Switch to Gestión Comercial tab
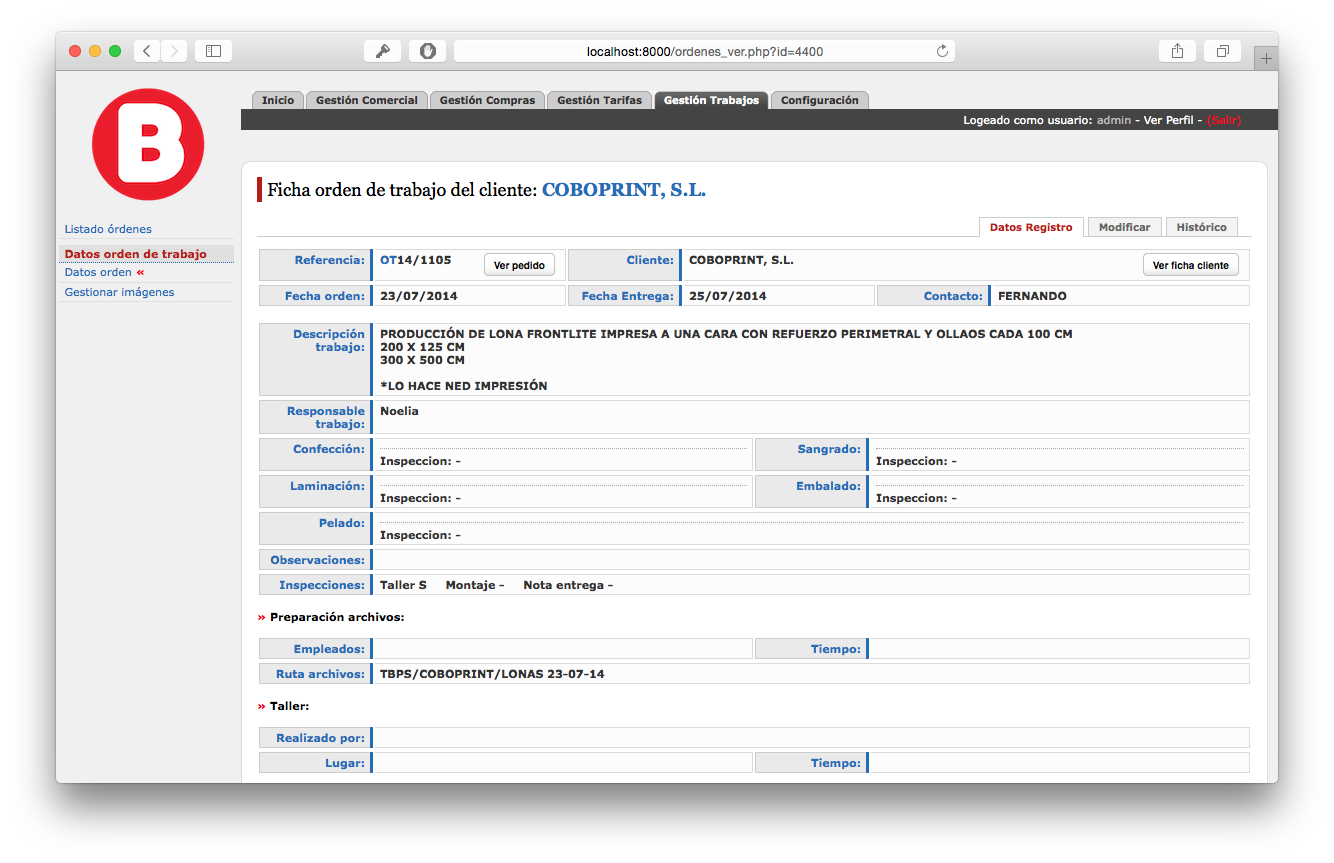Image resolution: width=1334 pixels, height=863 pixels. coord(367,100)
